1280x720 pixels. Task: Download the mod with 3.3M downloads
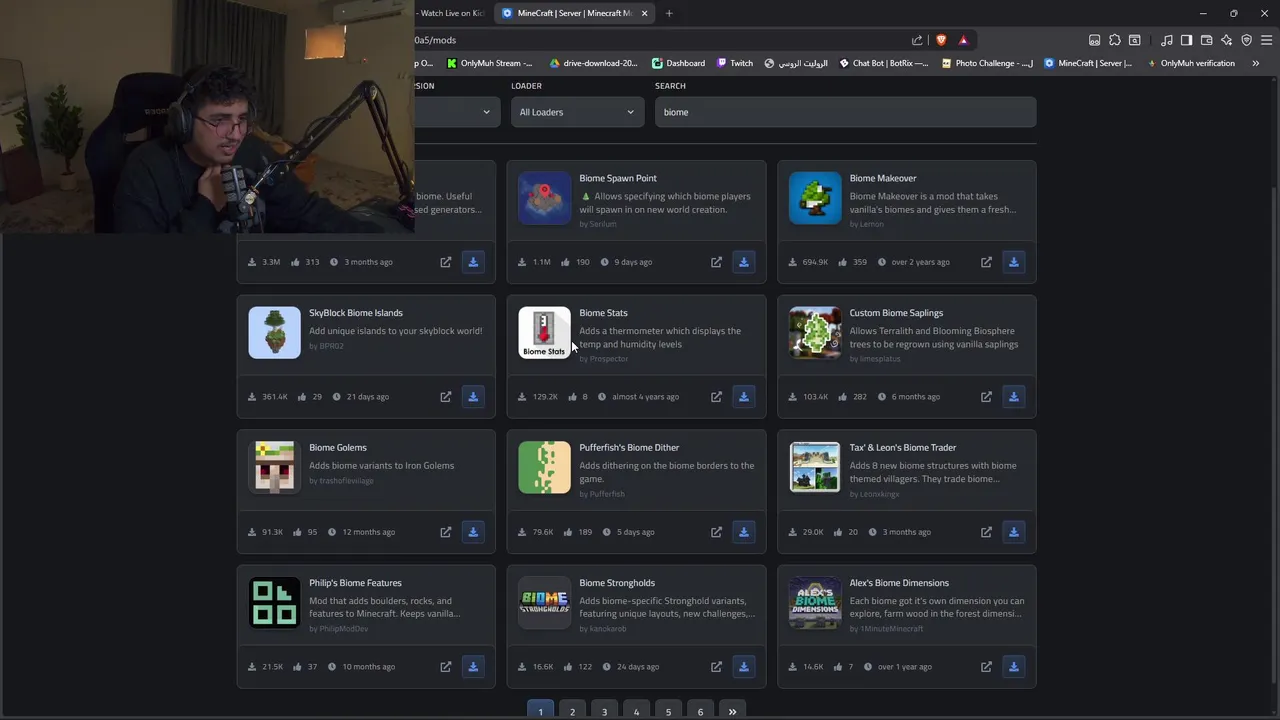click(x=473, y=262)
